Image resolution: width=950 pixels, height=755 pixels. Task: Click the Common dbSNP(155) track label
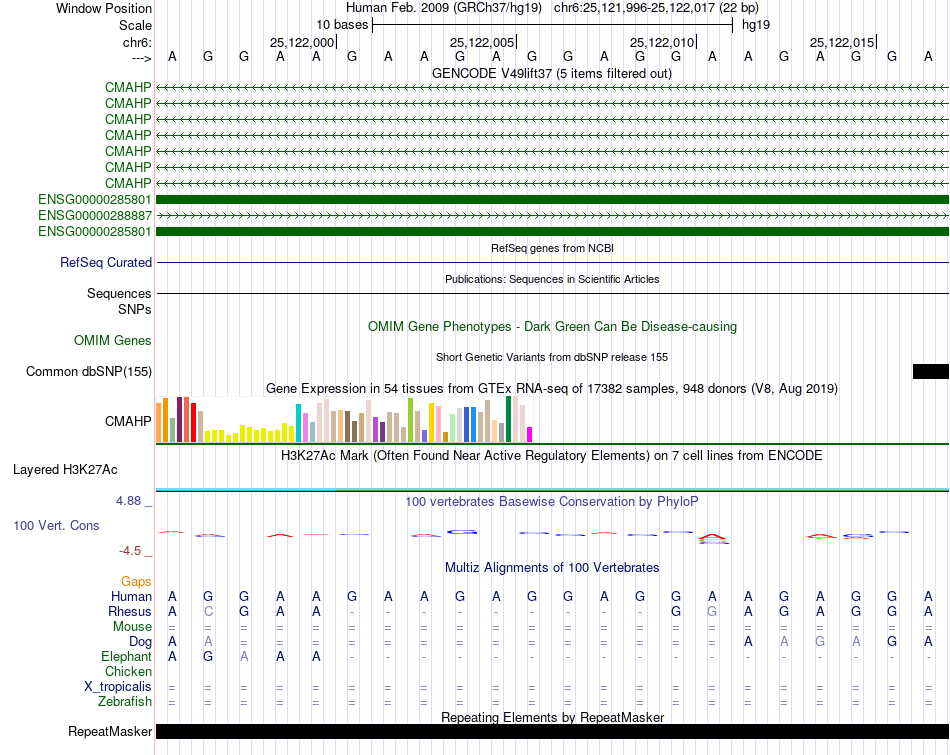tap(88, 371)
